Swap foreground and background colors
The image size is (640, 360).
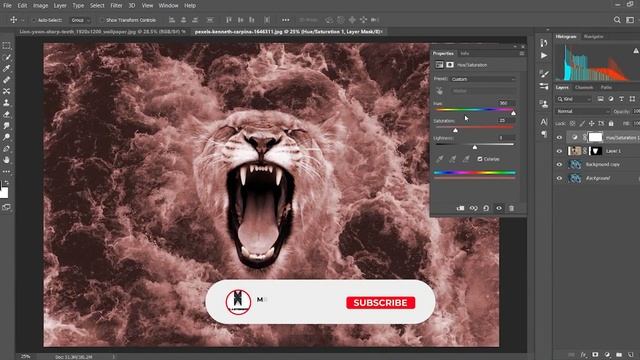click(7, 182)
